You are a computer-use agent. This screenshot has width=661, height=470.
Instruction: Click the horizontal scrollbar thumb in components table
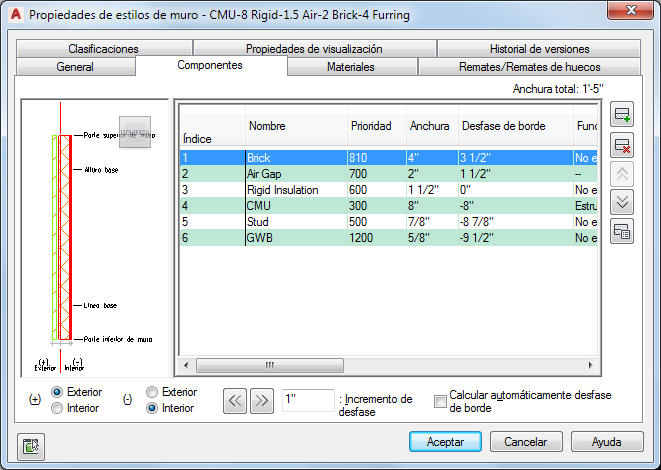270,365
